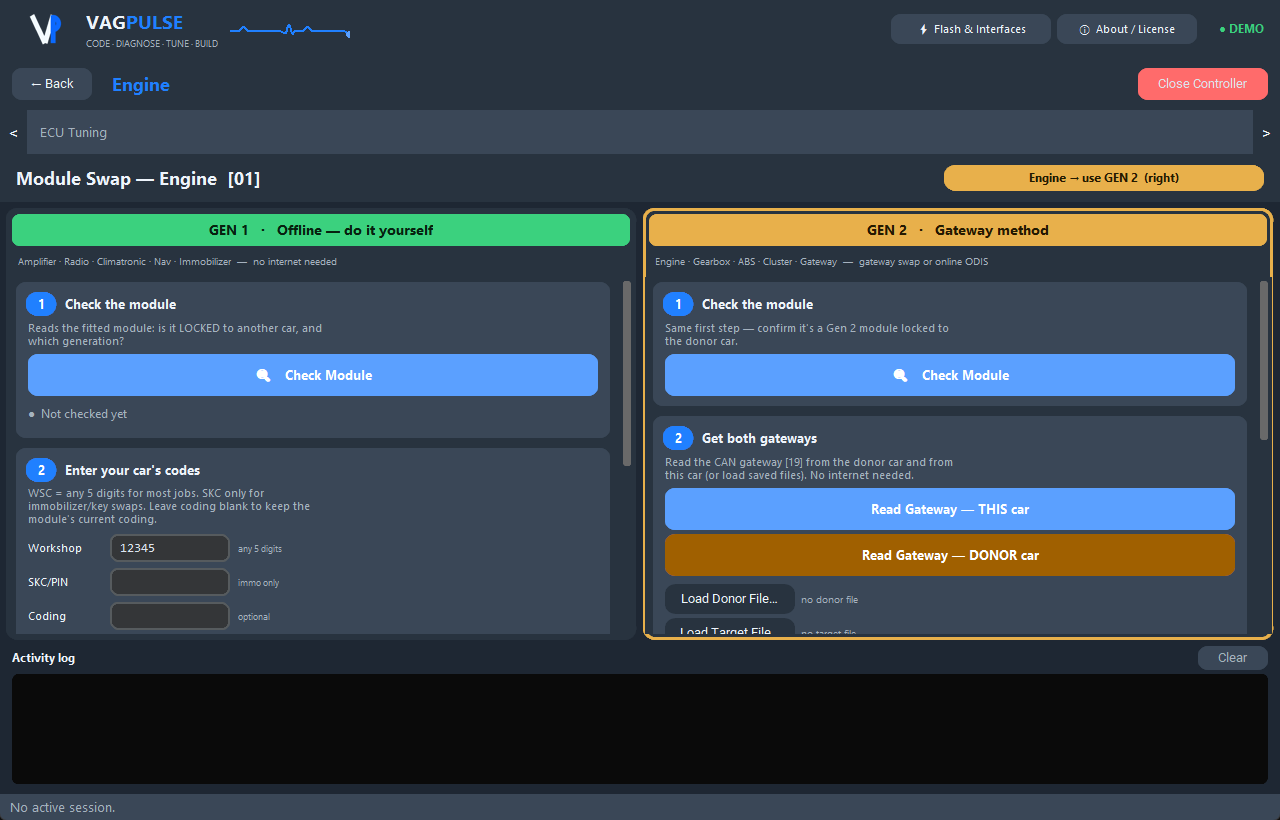Click Read Gateway — THIS car
The image size is (1280, 820).
(950, 509)
